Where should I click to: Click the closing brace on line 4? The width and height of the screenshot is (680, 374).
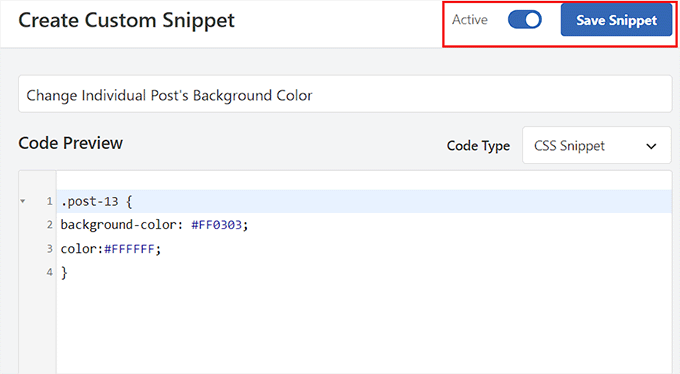click(64, 273)
